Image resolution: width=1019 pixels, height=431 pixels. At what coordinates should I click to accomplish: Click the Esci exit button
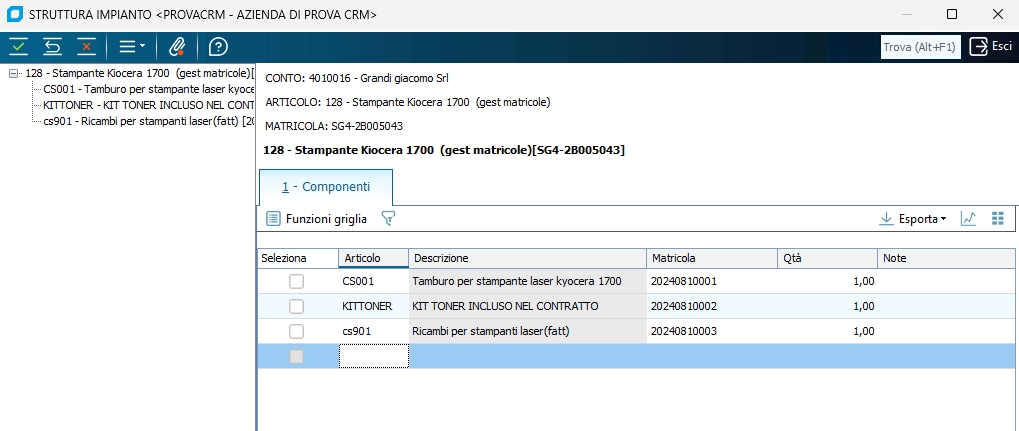pyautogui.click(x=990, y=46)
